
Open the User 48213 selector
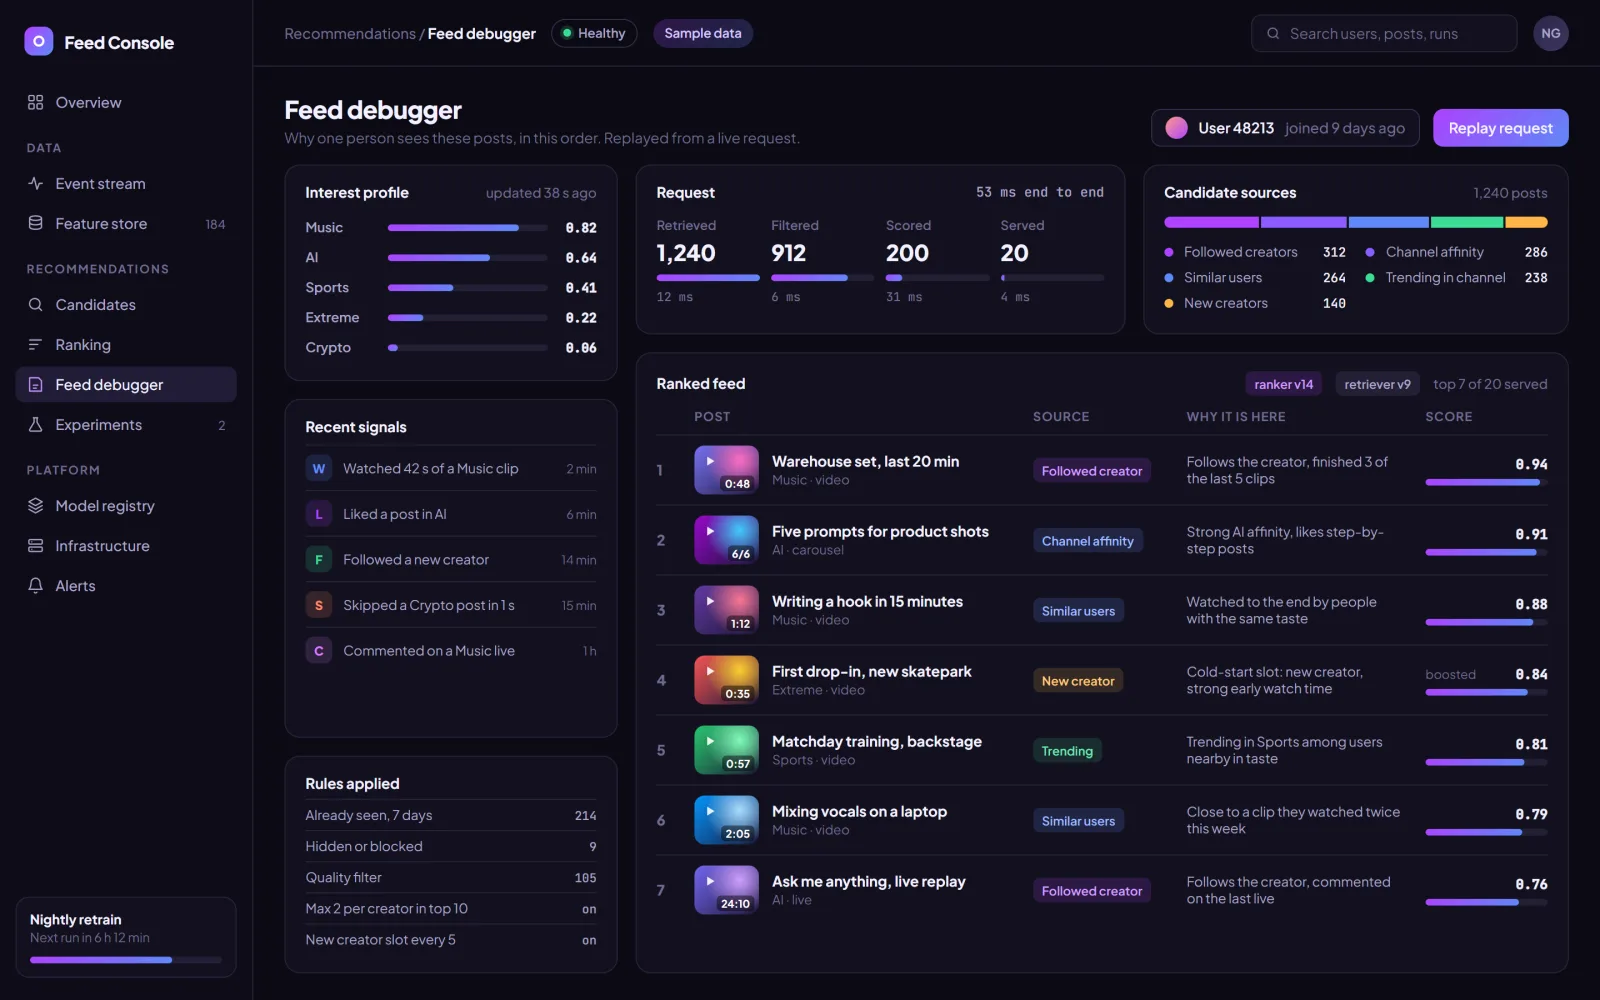click(1285, 128)
